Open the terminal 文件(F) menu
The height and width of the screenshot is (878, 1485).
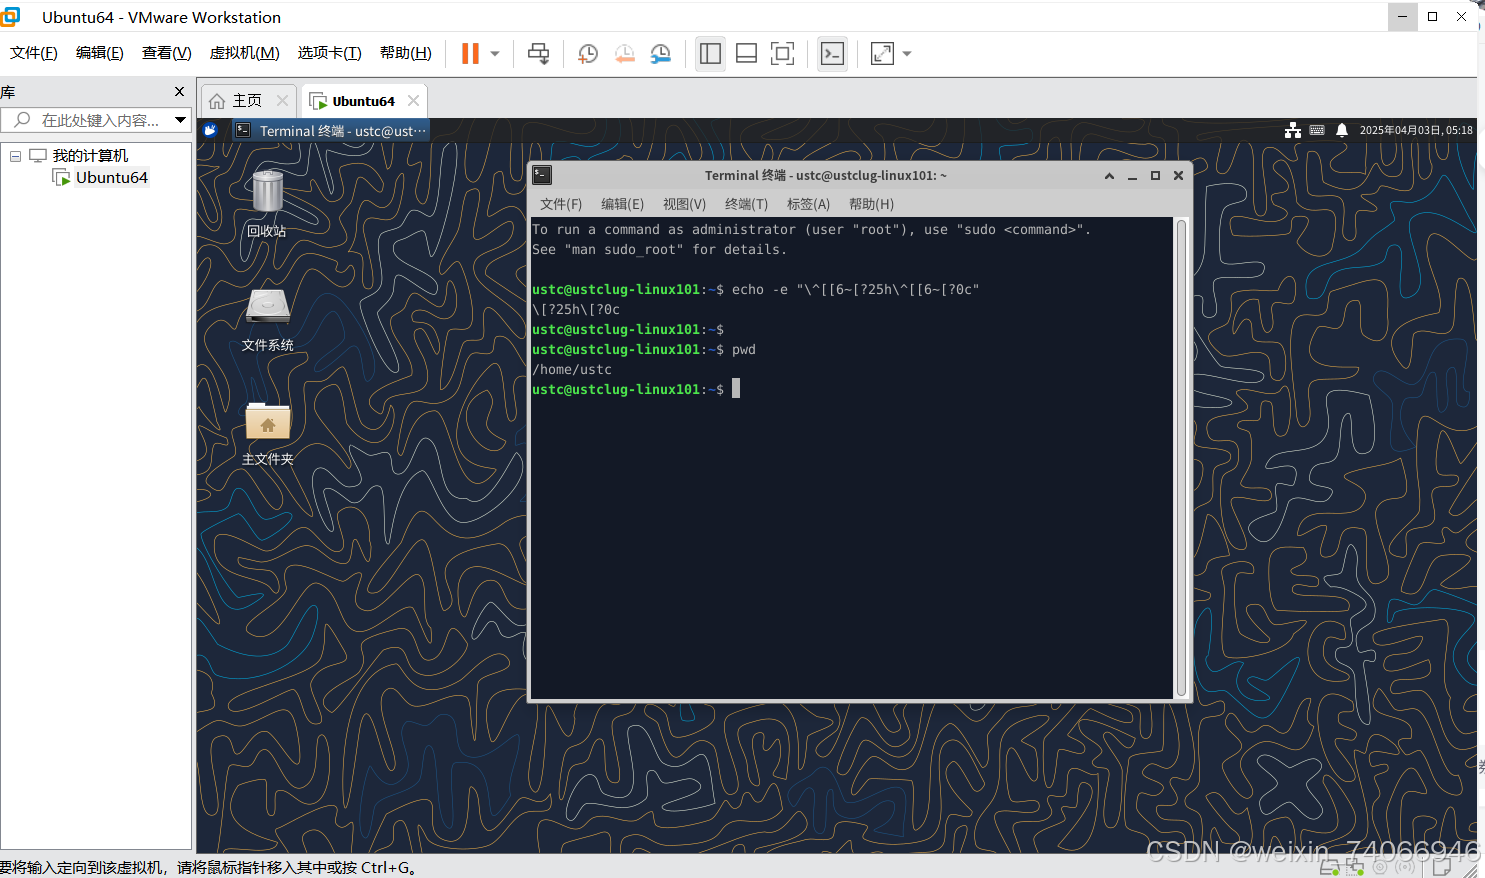(x=561, y=204)
